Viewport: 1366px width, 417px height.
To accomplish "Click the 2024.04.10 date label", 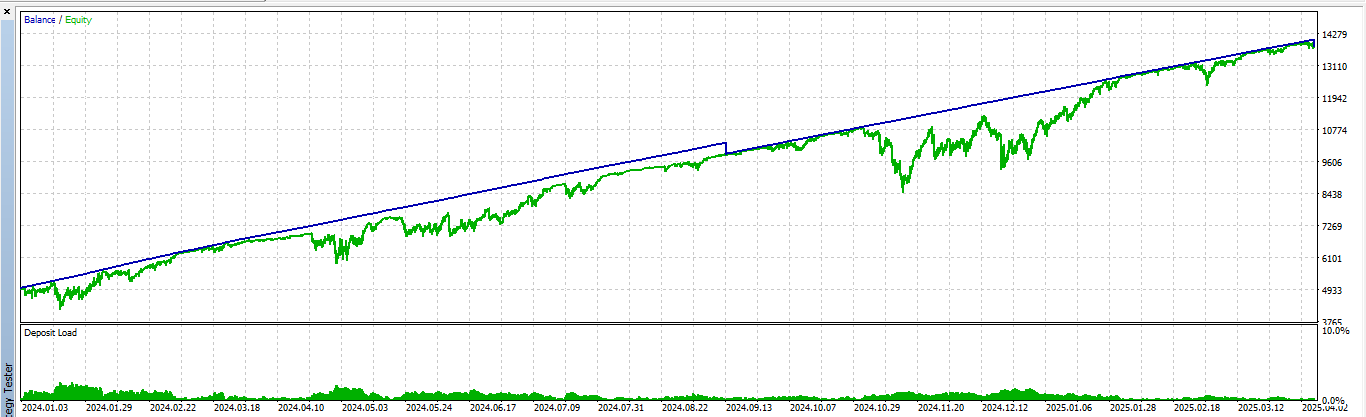I will pos(302,408).
